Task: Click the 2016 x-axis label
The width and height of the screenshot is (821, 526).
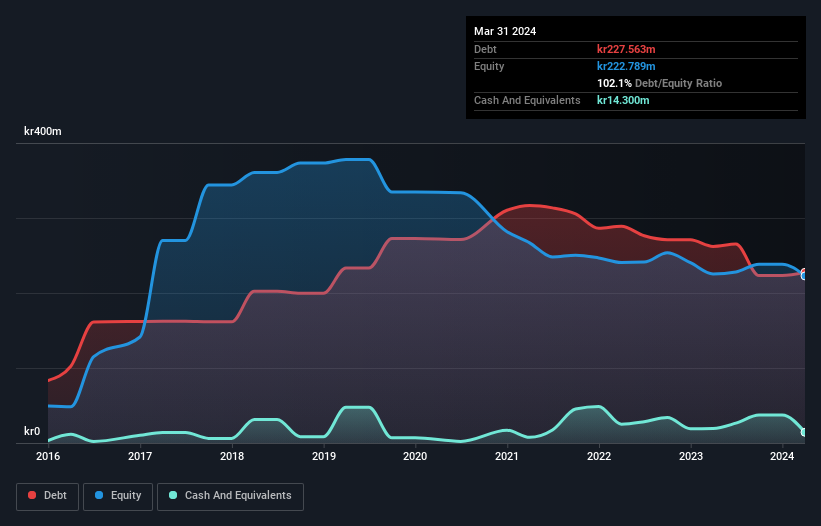Action: [48, 456]
